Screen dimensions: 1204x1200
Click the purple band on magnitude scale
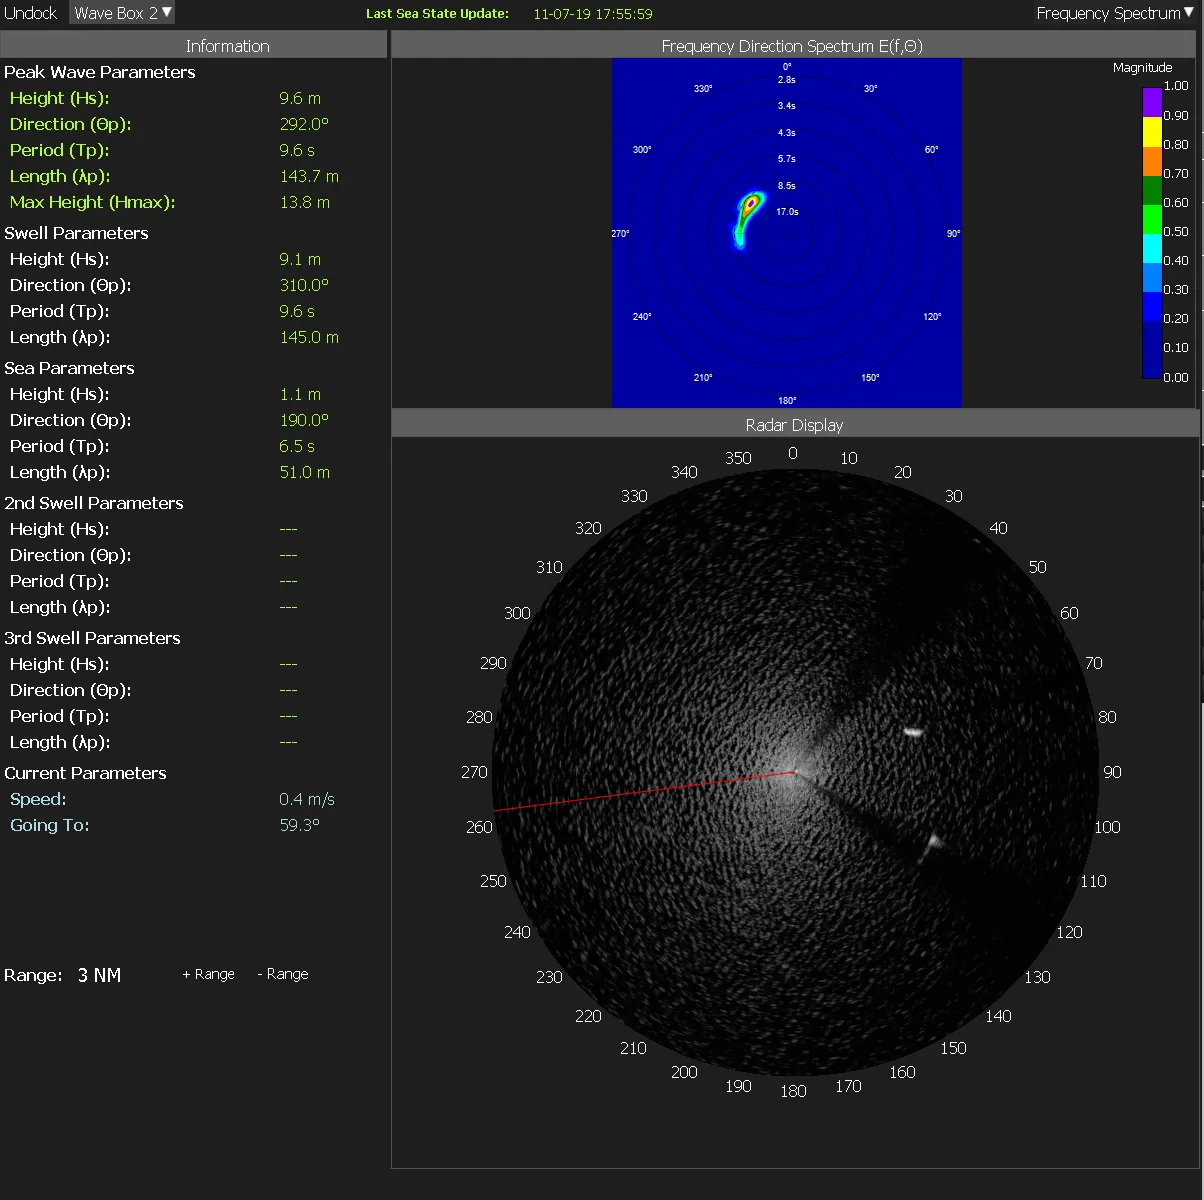pos(1152,102)
